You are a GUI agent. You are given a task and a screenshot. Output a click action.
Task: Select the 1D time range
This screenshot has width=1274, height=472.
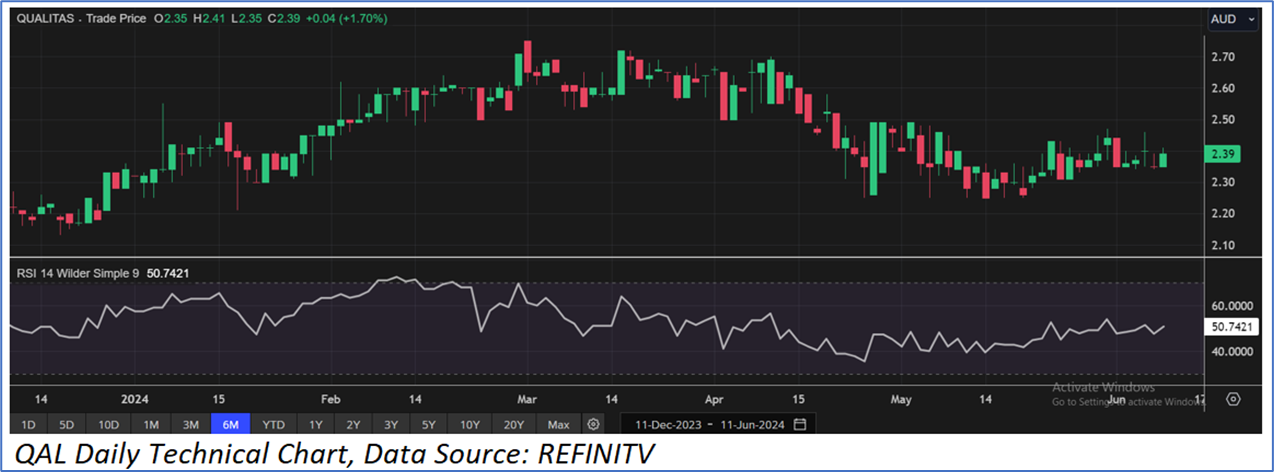click(30, 424)
